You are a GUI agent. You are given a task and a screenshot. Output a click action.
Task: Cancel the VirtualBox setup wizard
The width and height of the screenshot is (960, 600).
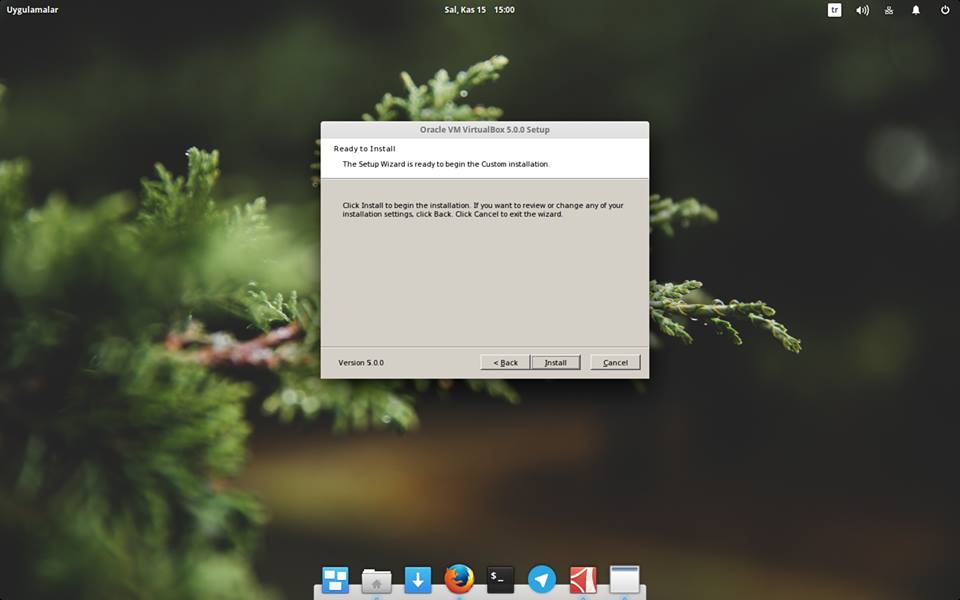[x=615, y=362]
